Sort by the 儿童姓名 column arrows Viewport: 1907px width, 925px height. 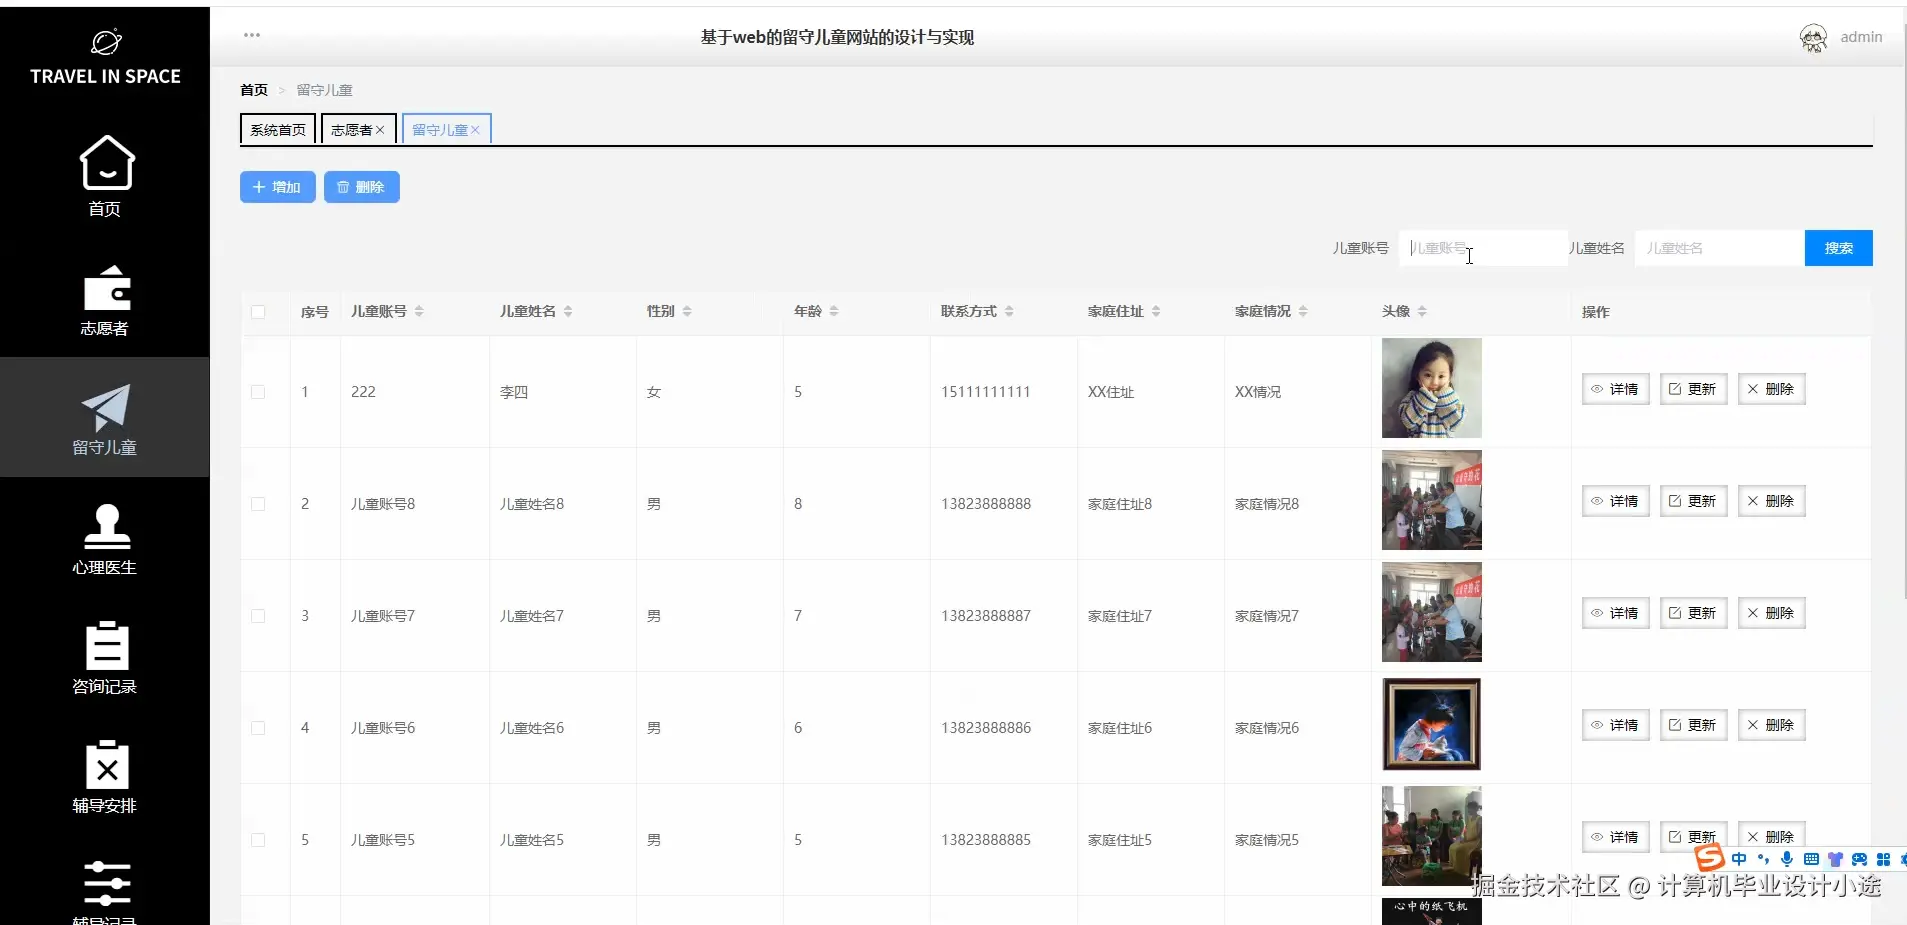pyautogui.click(x=568, y=312)
